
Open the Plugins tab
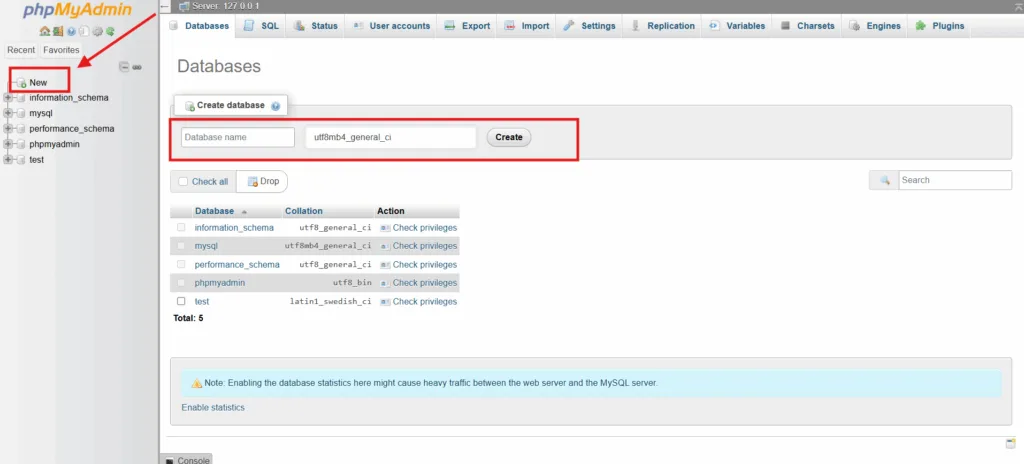point(940,26)
